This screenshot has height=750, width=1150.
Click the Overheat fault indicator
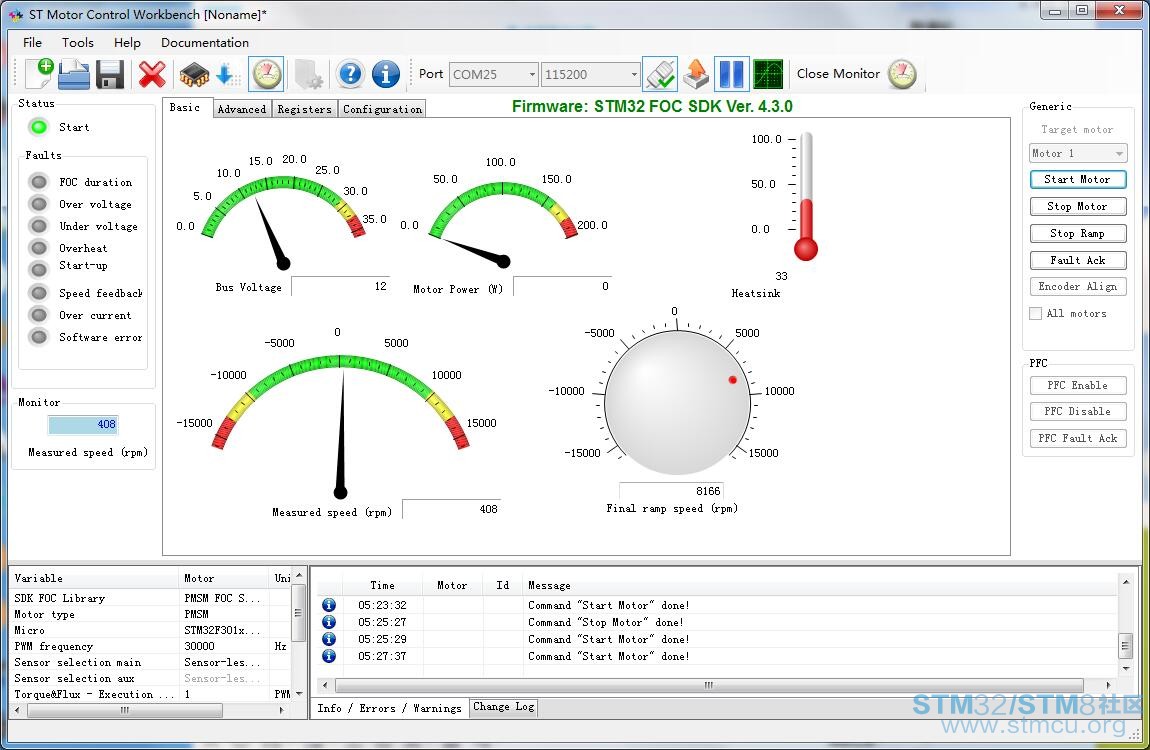[38, 248]
